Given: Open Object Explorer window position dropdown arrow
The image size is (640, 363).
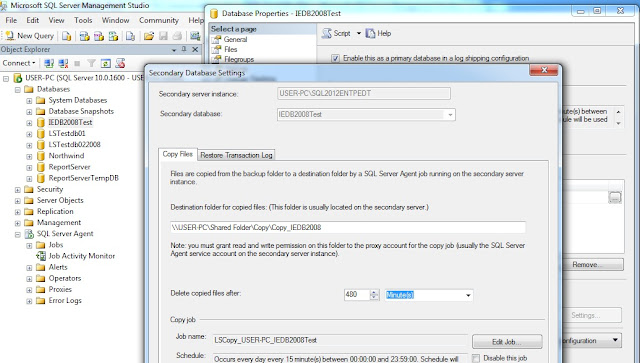Looking at the screenshot, I should click(174, 50).
